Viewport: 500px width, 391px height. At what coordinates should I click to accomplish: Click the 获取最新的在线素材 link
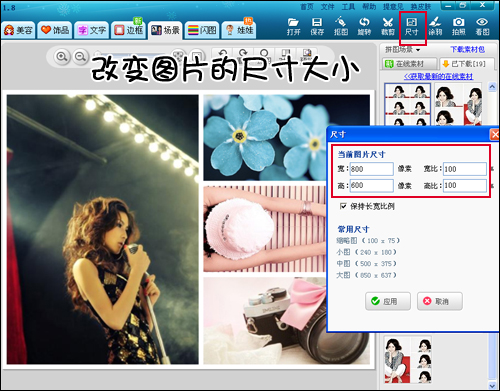(x=438, y=77)
